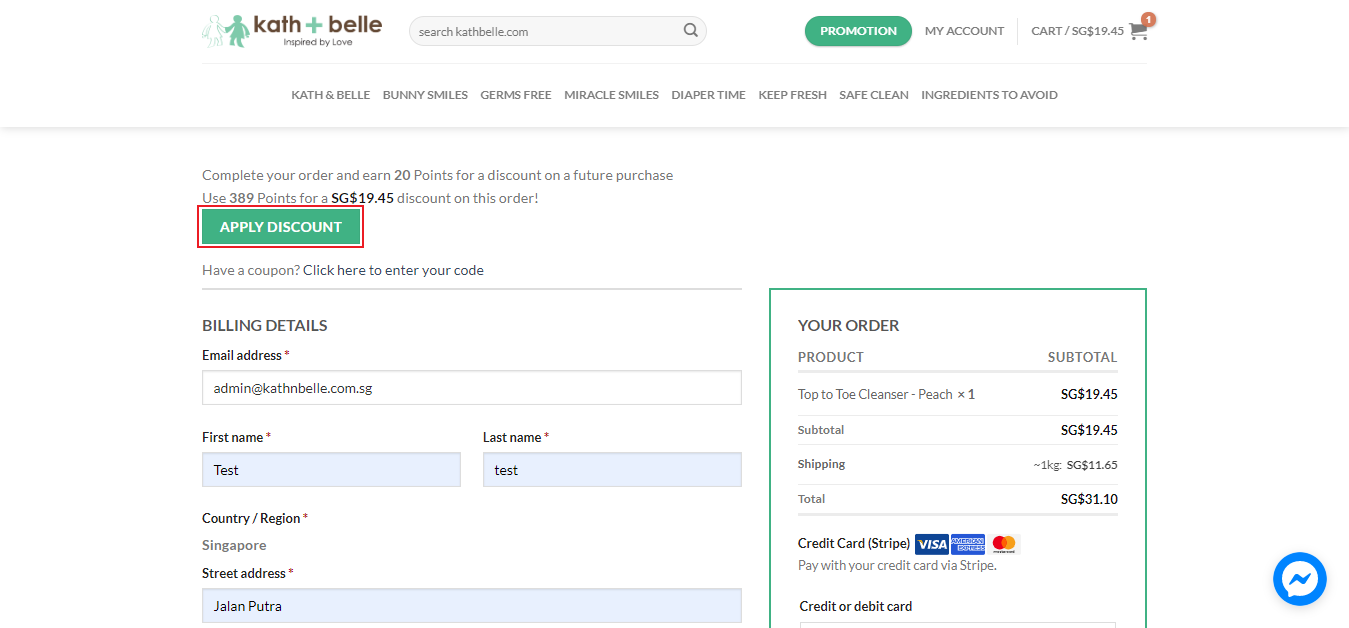Click here to enter coupon code
The height and width of the screenshot is (628, 1349).
(x=393, y=270)
